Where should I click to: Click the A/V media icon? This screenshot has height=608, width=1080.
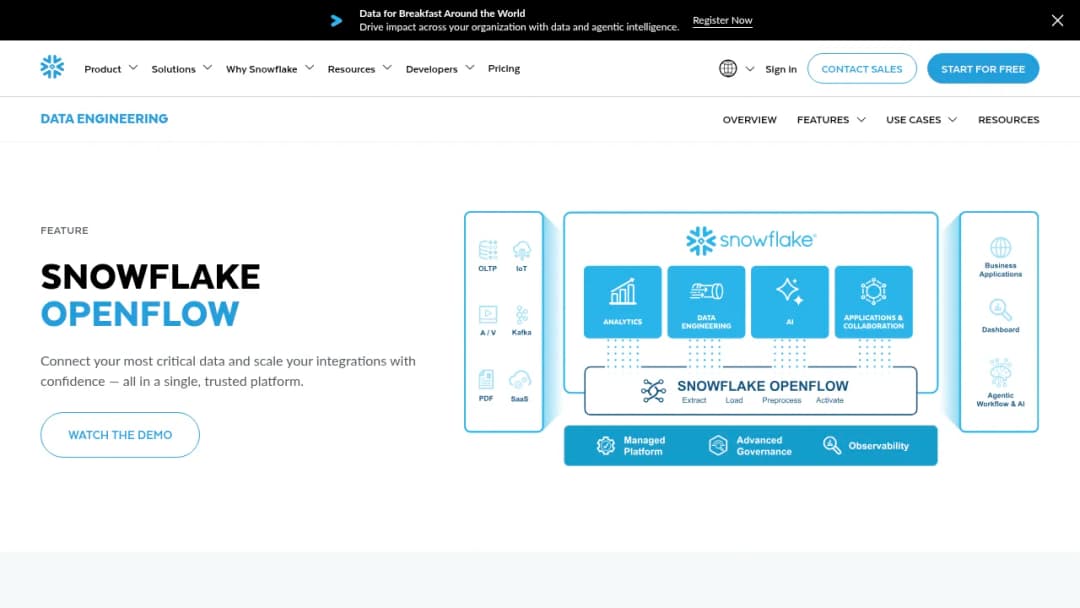(x=488, y=315)
